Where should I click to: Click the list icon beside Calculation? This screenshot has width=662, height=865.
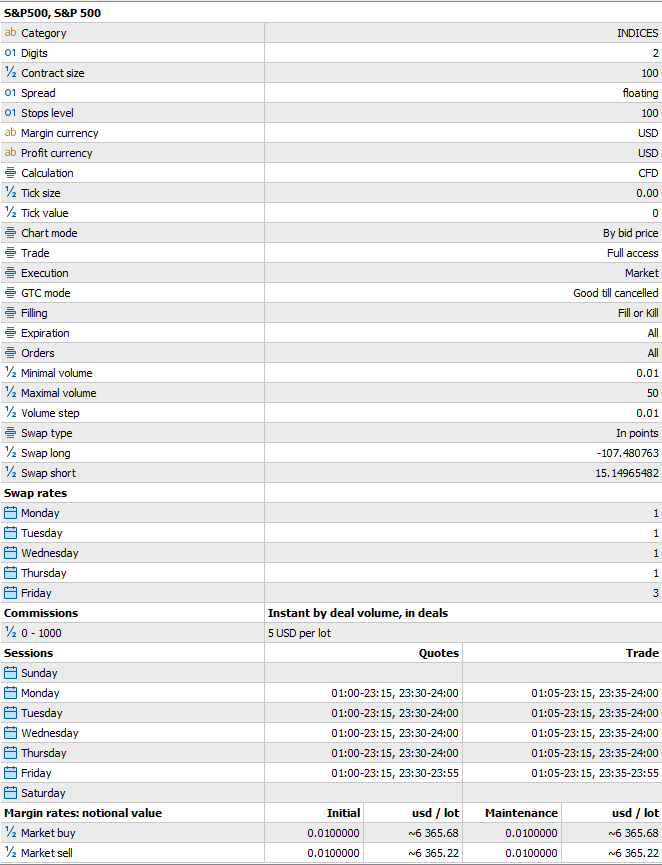click(x=10, y=173)
